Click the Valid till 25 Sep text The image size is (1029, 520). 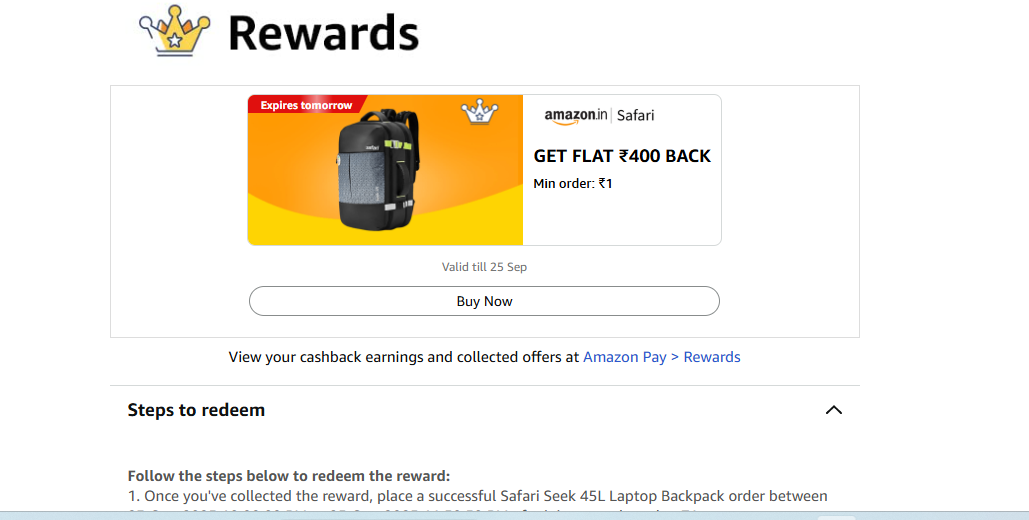[x=484, y=267]
